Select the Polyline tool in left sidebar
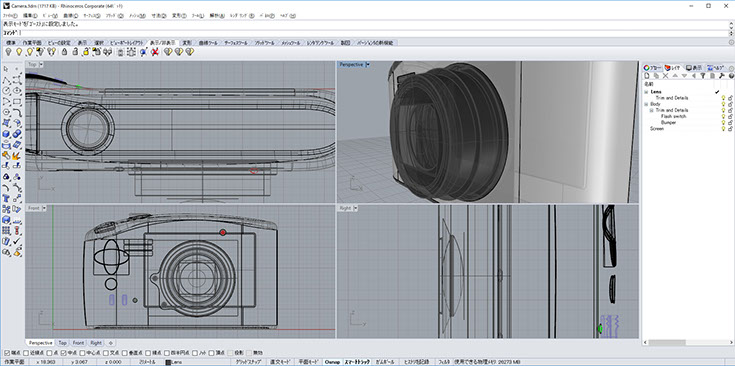 pyautogui.click(x=7, y=80)
